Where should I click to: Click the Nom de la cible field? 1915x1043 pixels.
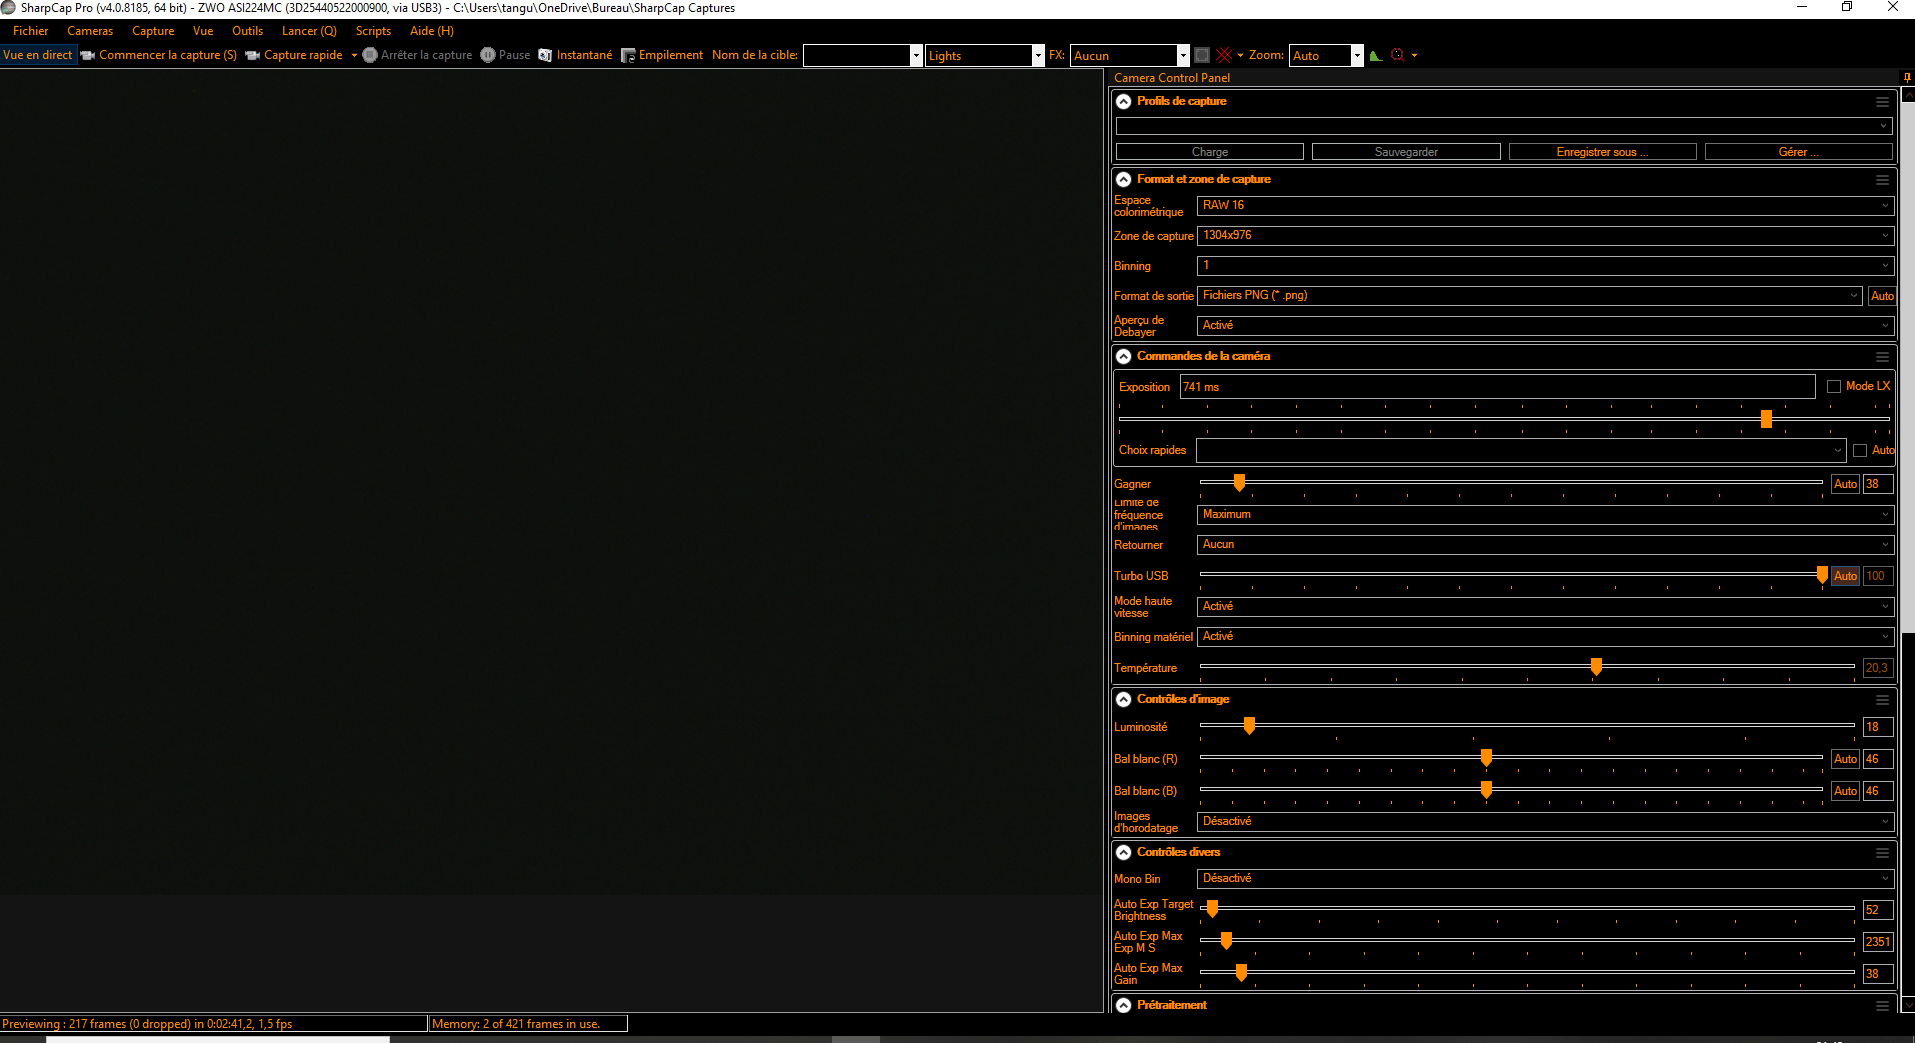pos(862,56)
